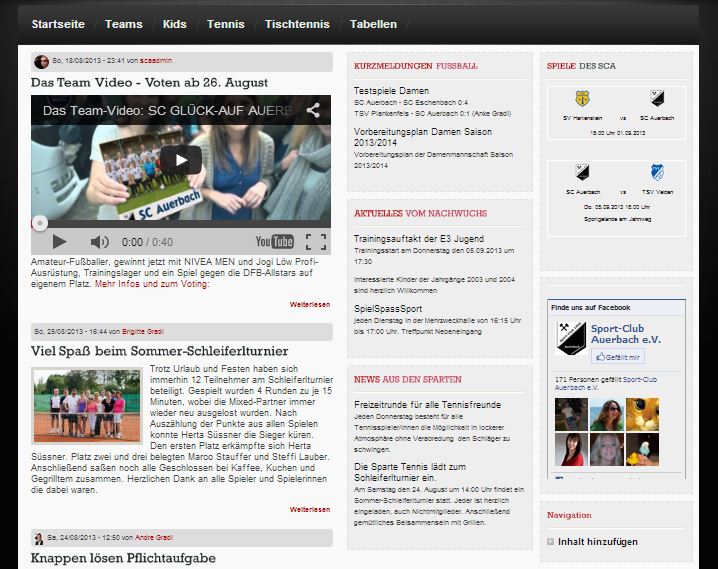
Task: Enter fullscreen mode on the video player
Action: [316, 242]
